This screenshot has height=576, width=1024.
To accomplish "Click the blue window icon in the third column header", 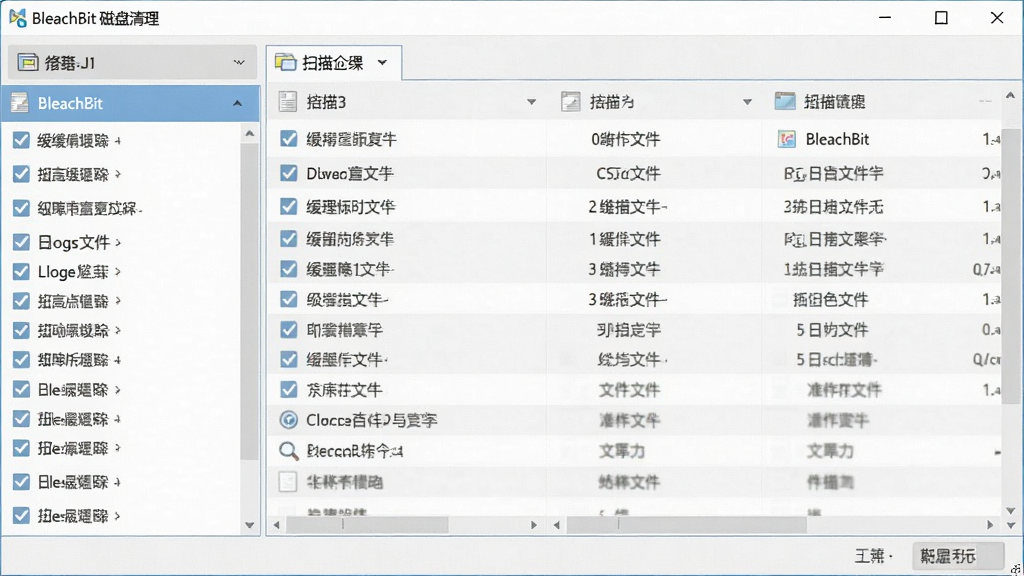I will (785, 101).
